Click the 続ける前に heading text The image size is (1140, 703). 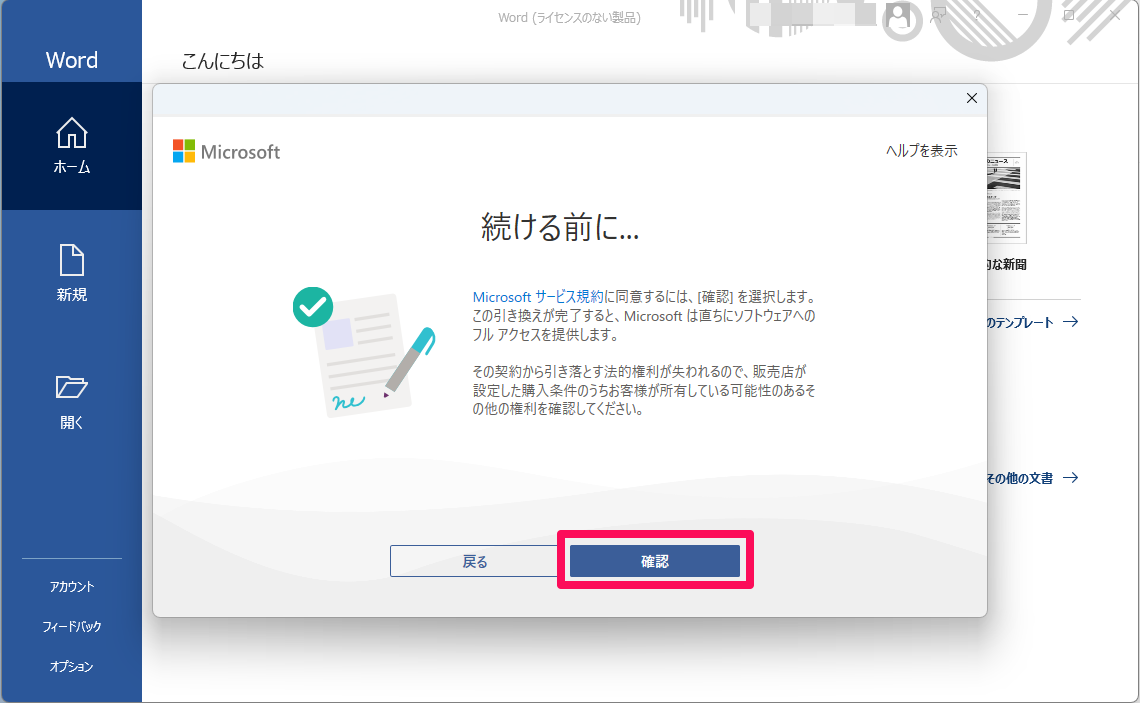click(x=560, y=228)
